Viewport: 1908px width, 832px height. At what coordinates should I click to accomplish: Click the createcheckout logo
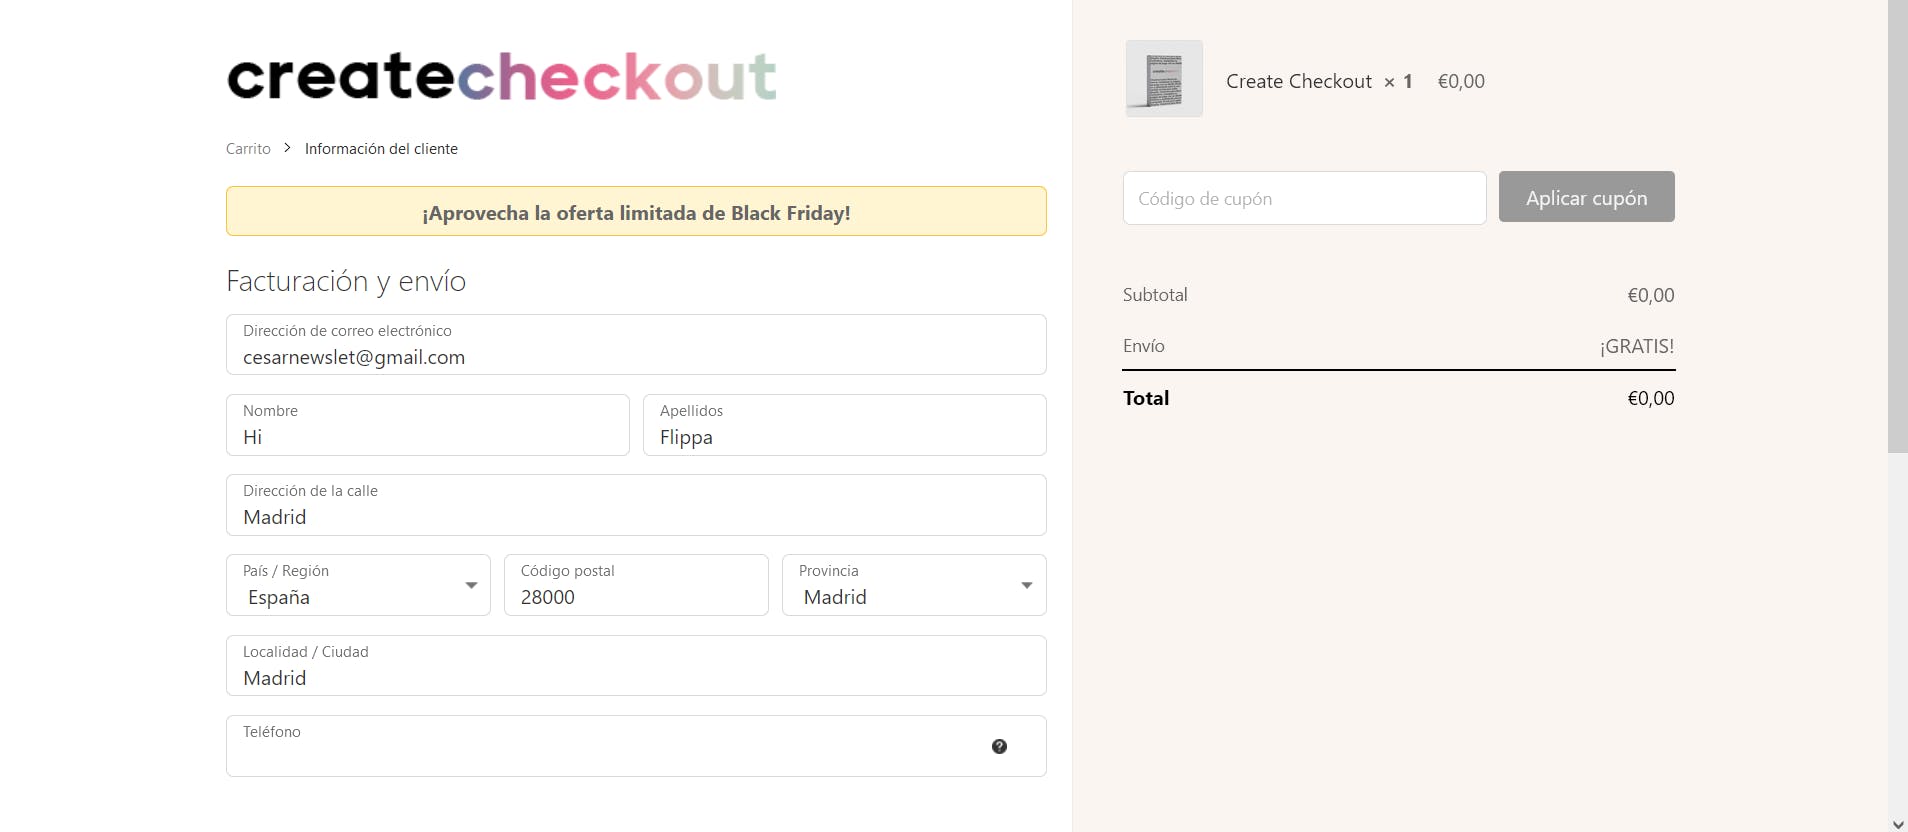[x=502, y=77]
